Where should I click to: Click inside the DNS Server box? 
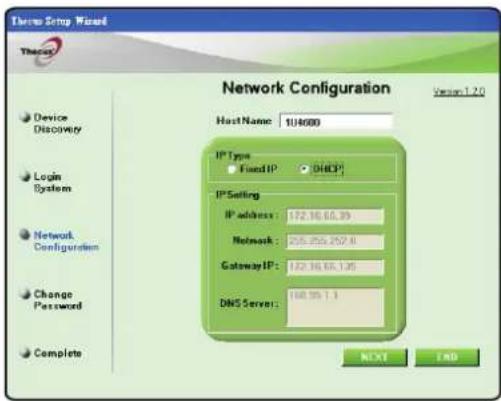click(x=335, y=308)
